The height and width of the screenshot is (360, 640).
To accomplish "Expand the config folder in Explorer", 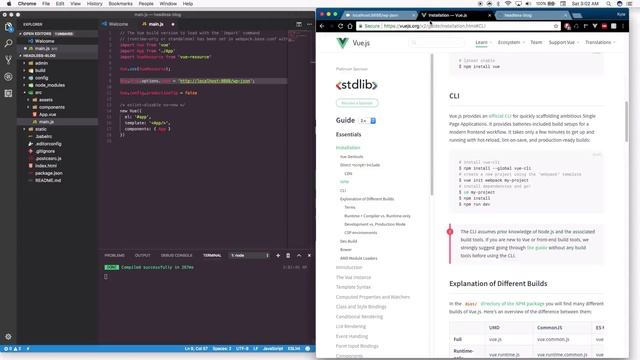I will pyautogui.click(x=41, y=78).
